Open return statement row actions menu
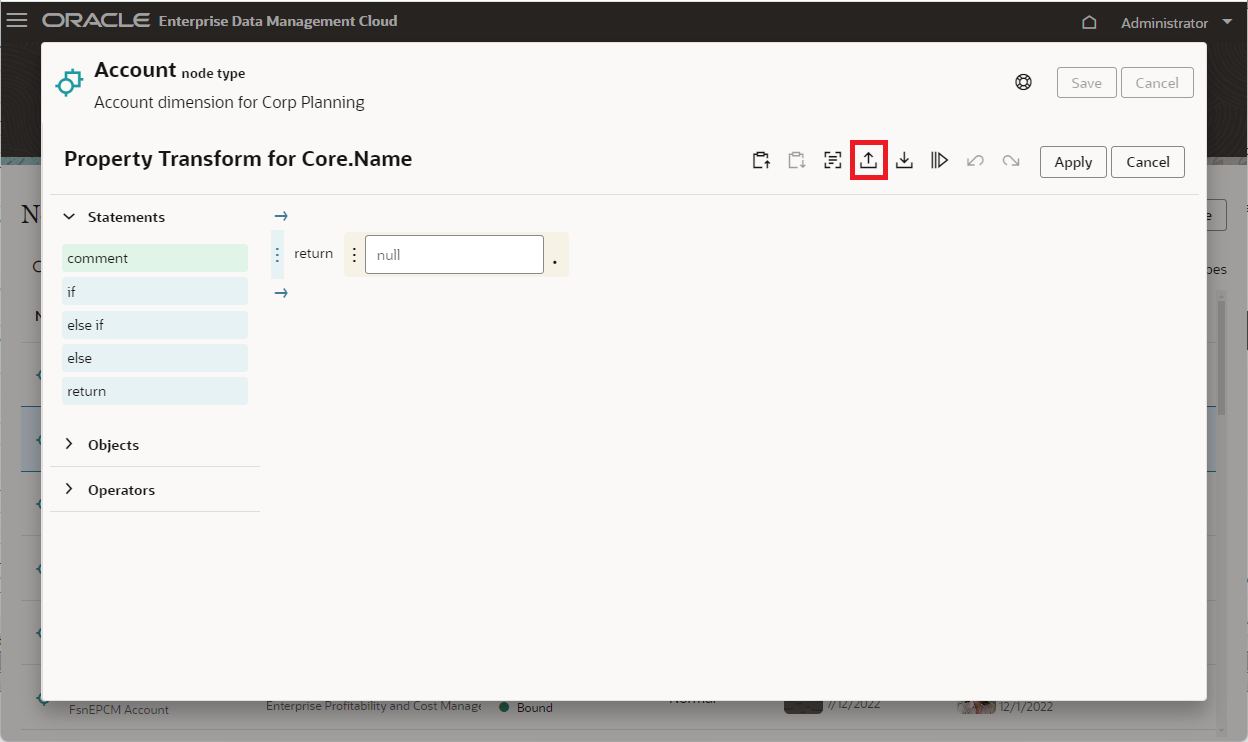The height and width of the screenshot is (742, 1248). point(278,254)
